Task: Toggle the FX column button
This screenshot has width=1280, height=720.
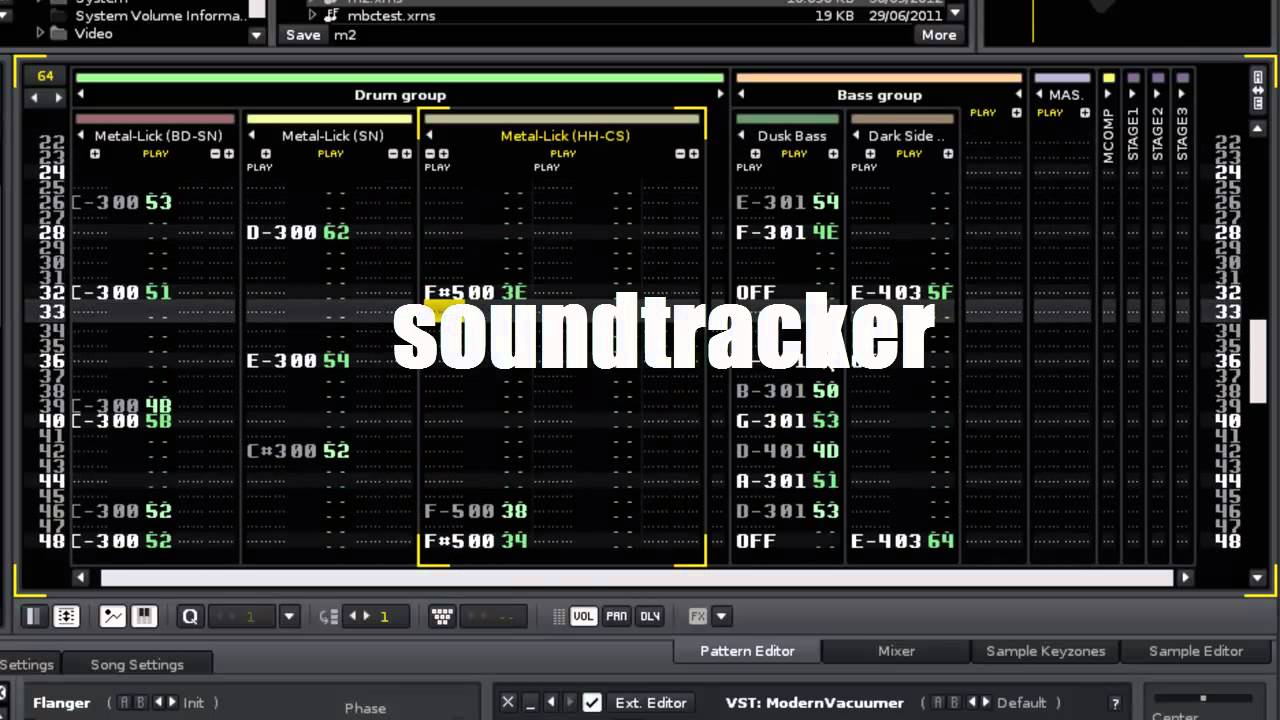Action: (x=698, y=616)
